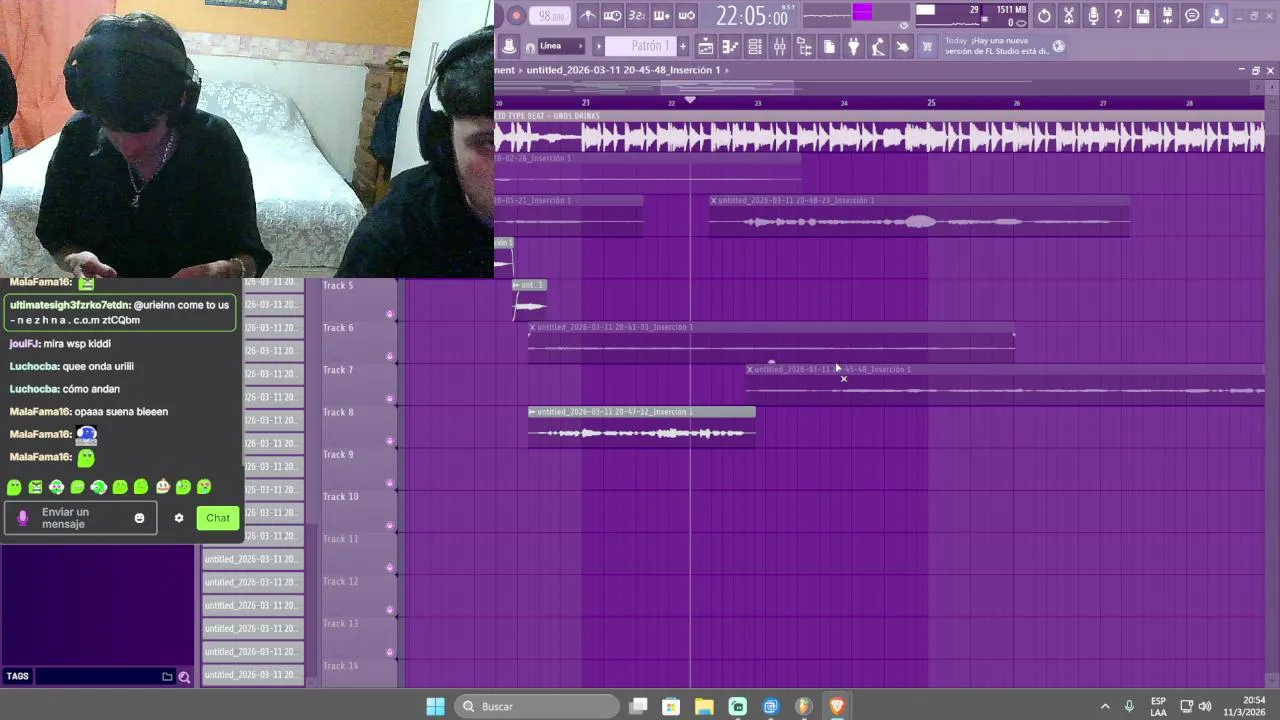Image resolution: width=1280 pixels, height=720 pixels.
Task: Click untitled_2026-03-11 20-45-48_Inserción 1 breadcrumb
Action: (x=623, y=70)
